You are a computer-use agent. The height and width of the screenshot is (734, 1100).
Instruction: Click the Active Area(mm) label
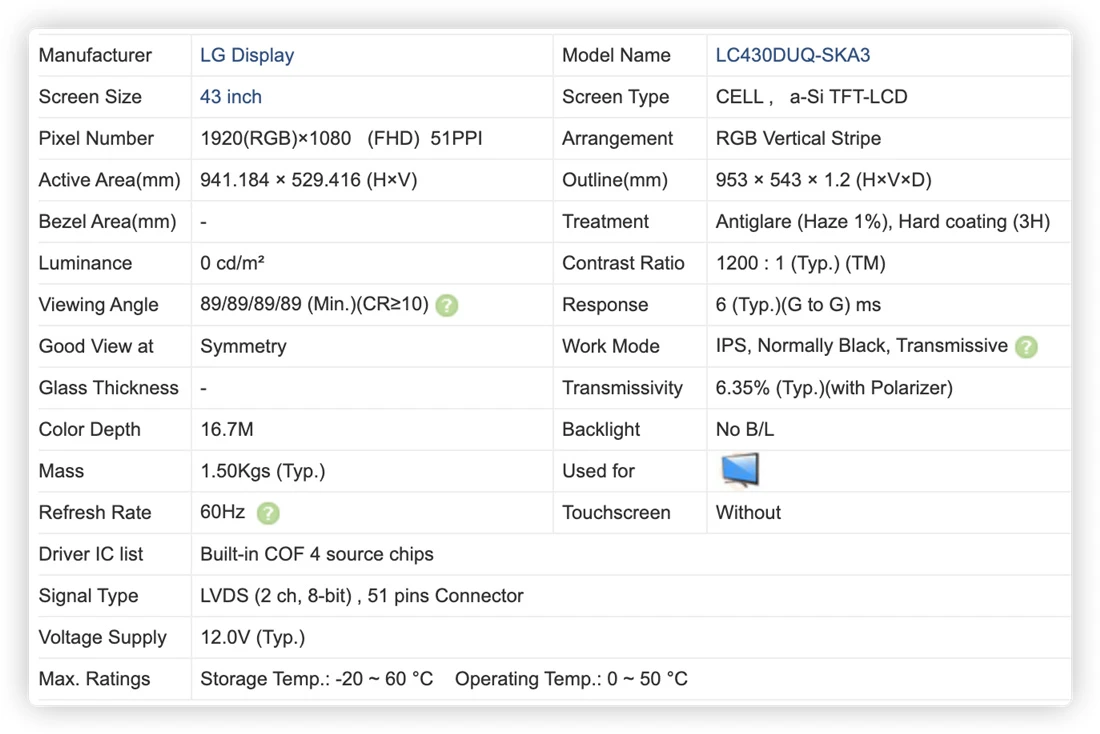[x=109, y=180]
